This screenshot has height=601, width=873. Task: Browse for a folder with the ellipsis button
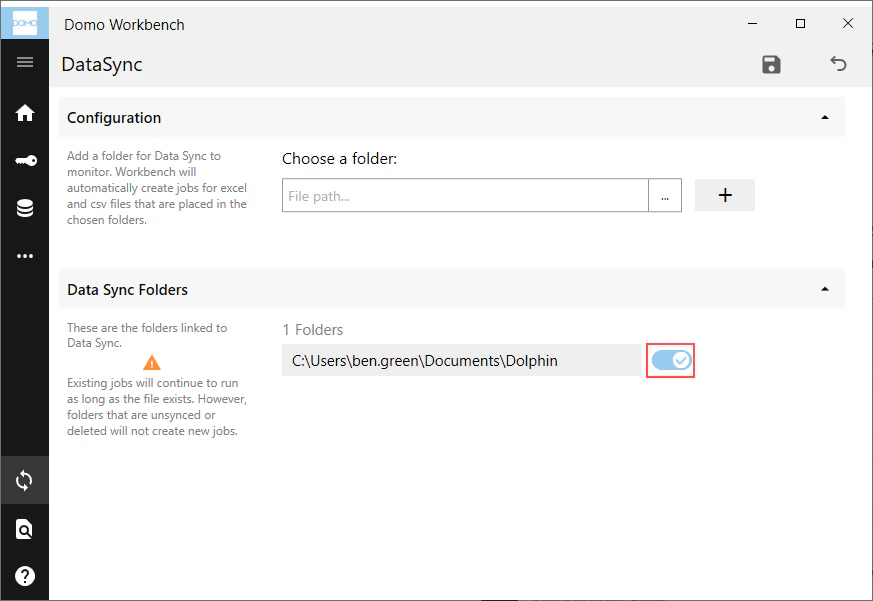pyautogui.click(x=665, y=196)
